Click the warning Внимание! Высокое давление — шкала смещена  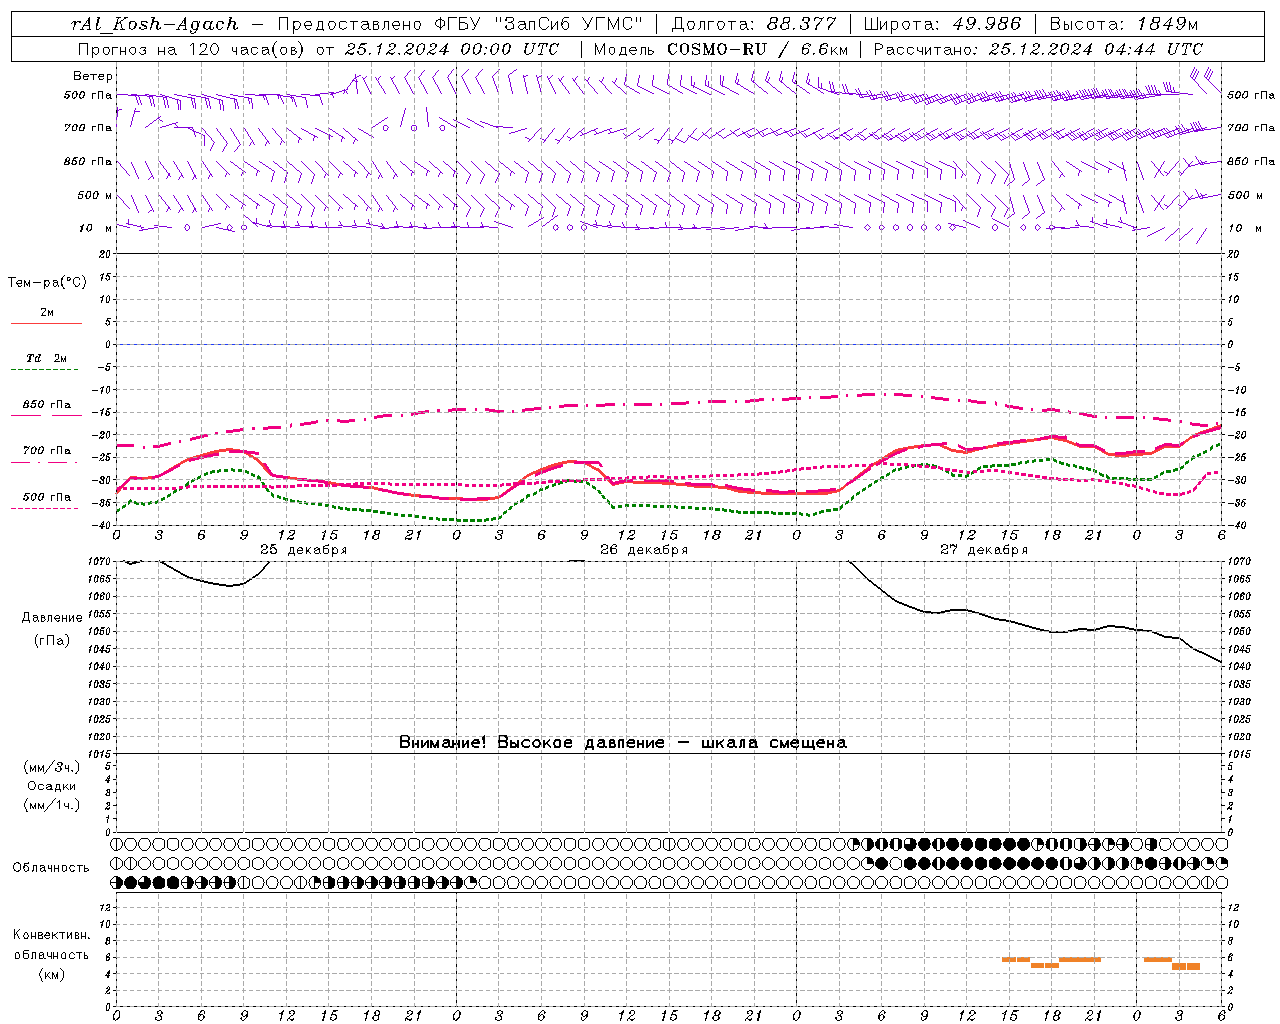[x=622, y=743]
